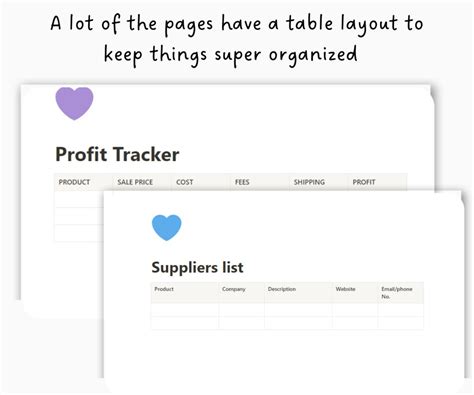Click the blue heart page icon
The width and height of the screenshot is (474, 395).
[x=167, y=228]
